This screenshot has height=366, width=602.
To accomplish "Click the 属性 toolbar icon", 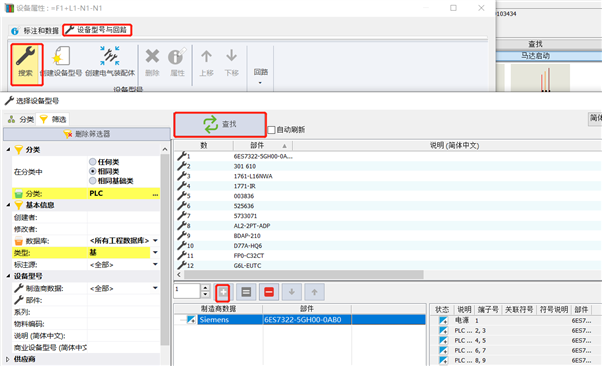I will [177, 56].
